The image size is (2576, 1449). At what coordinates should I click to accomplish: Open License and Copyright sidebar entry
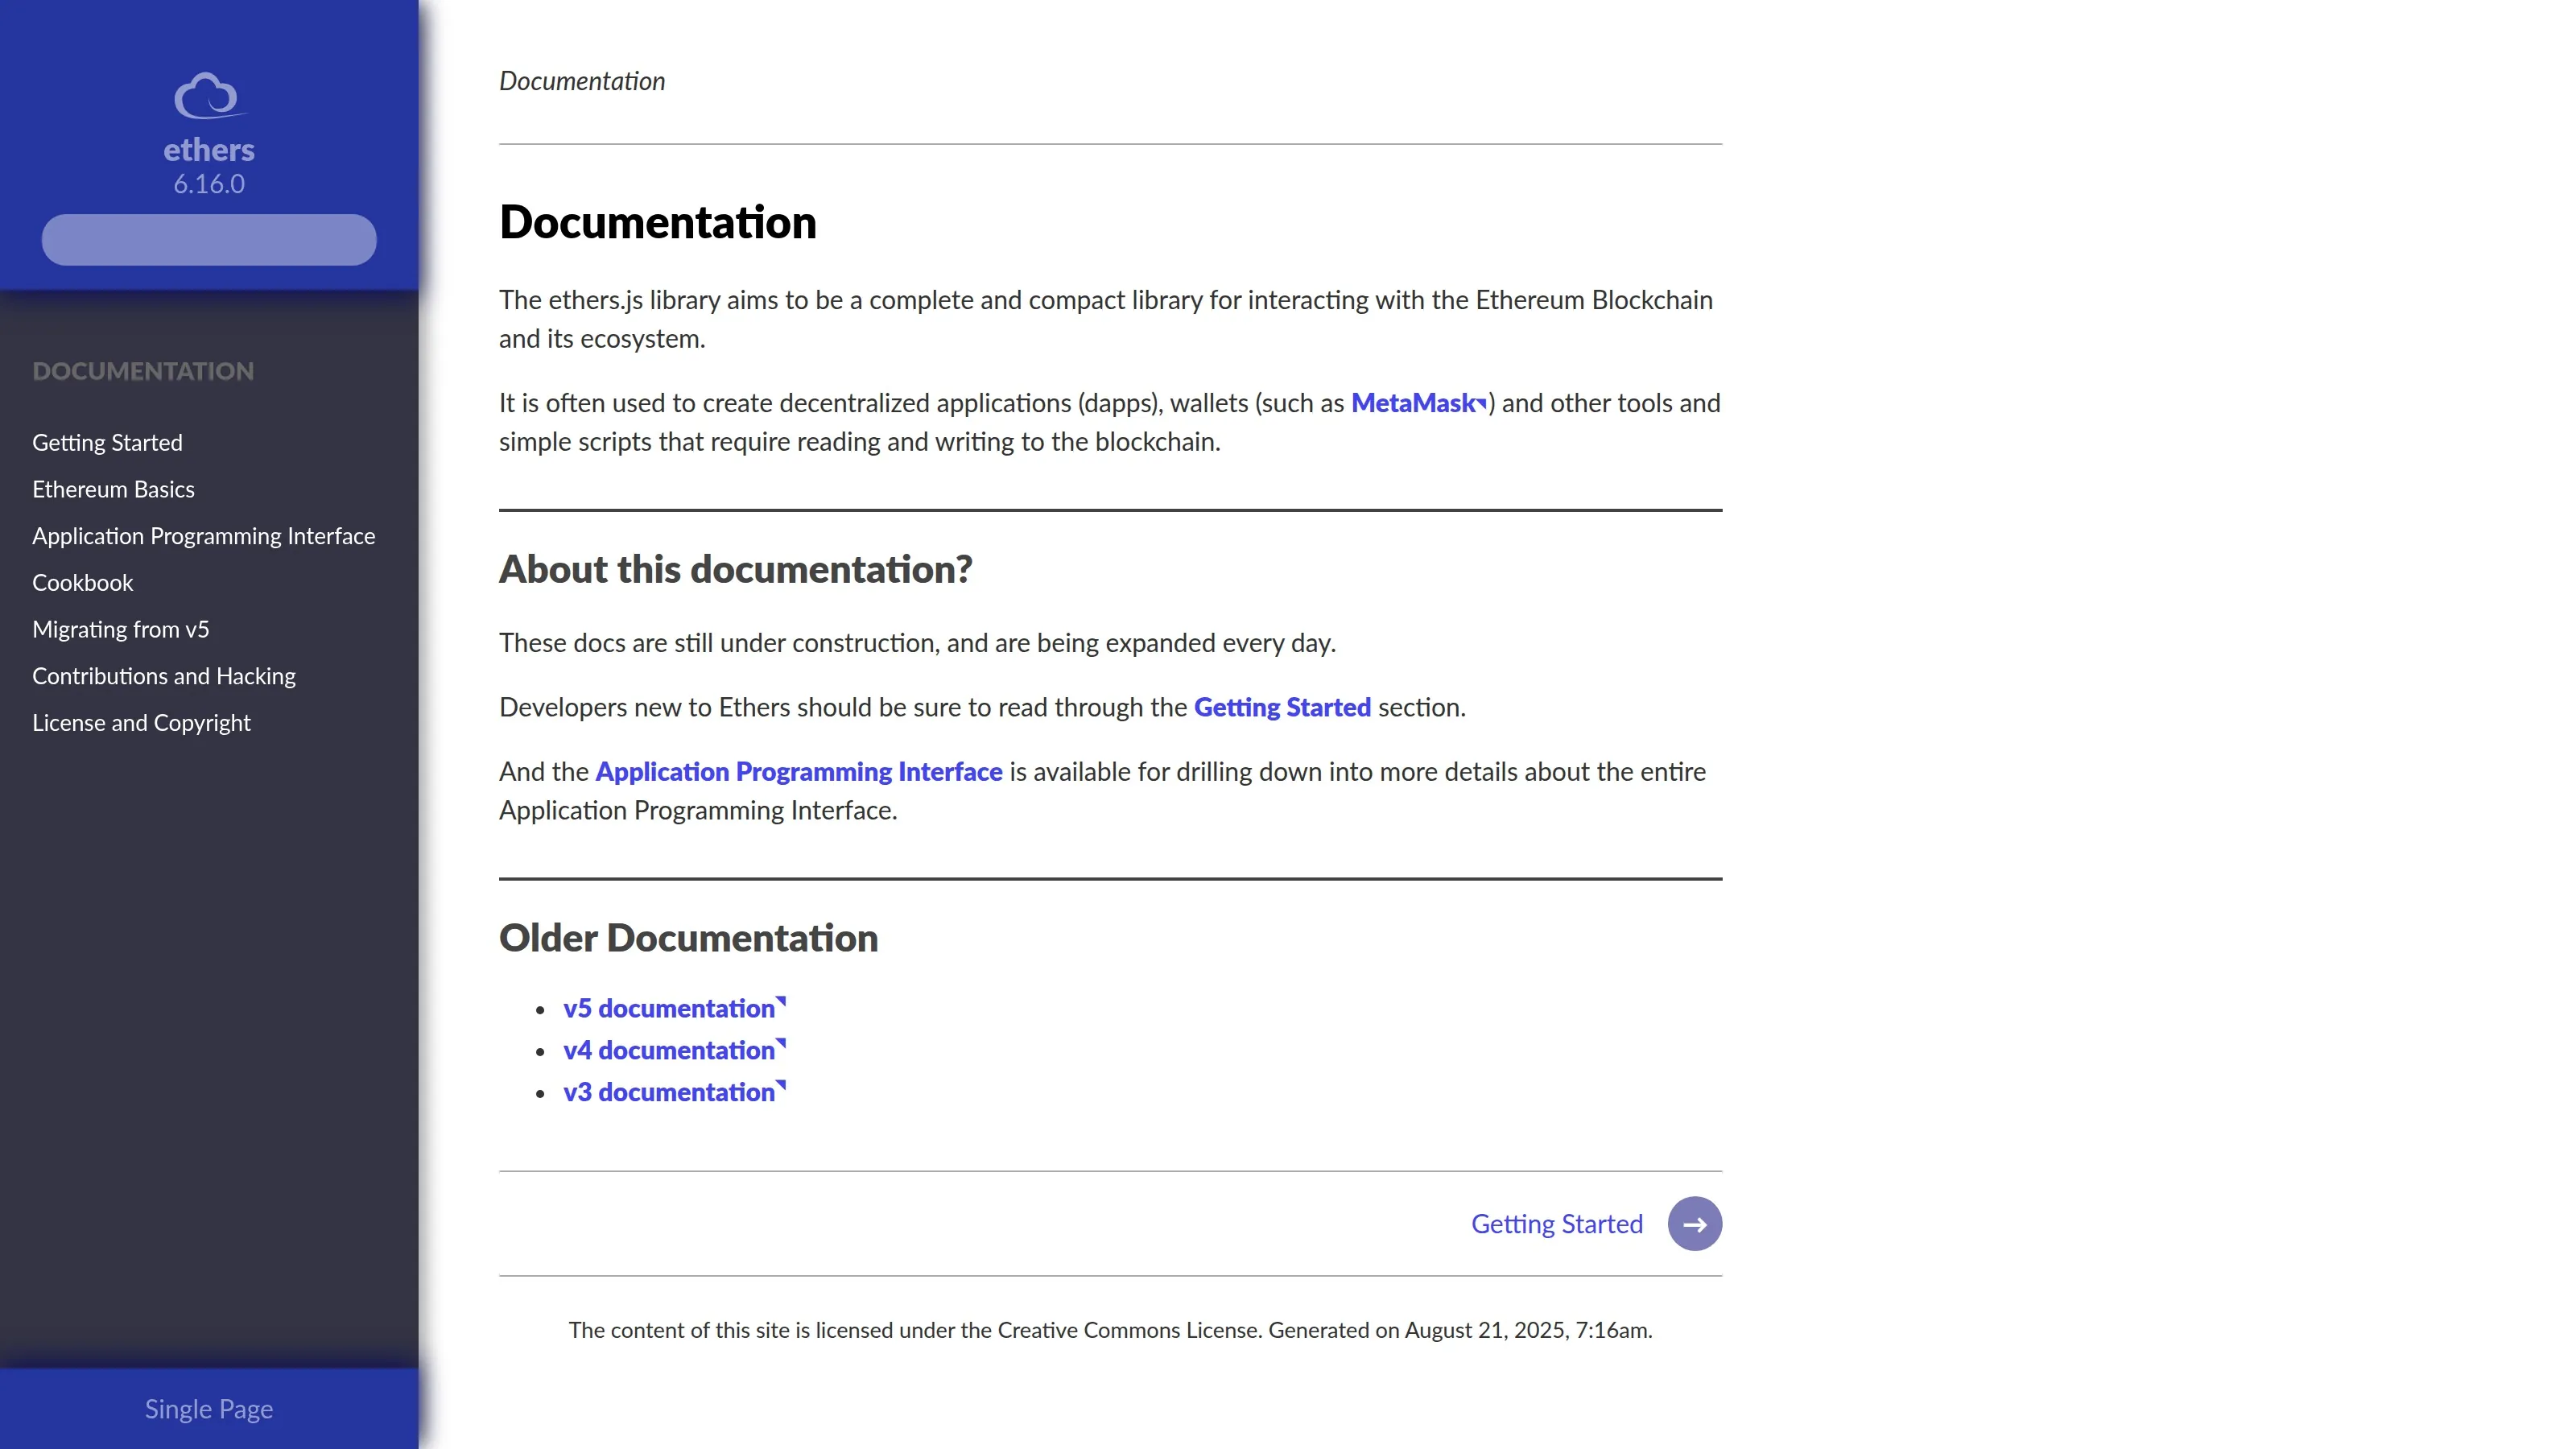[141, 722]
